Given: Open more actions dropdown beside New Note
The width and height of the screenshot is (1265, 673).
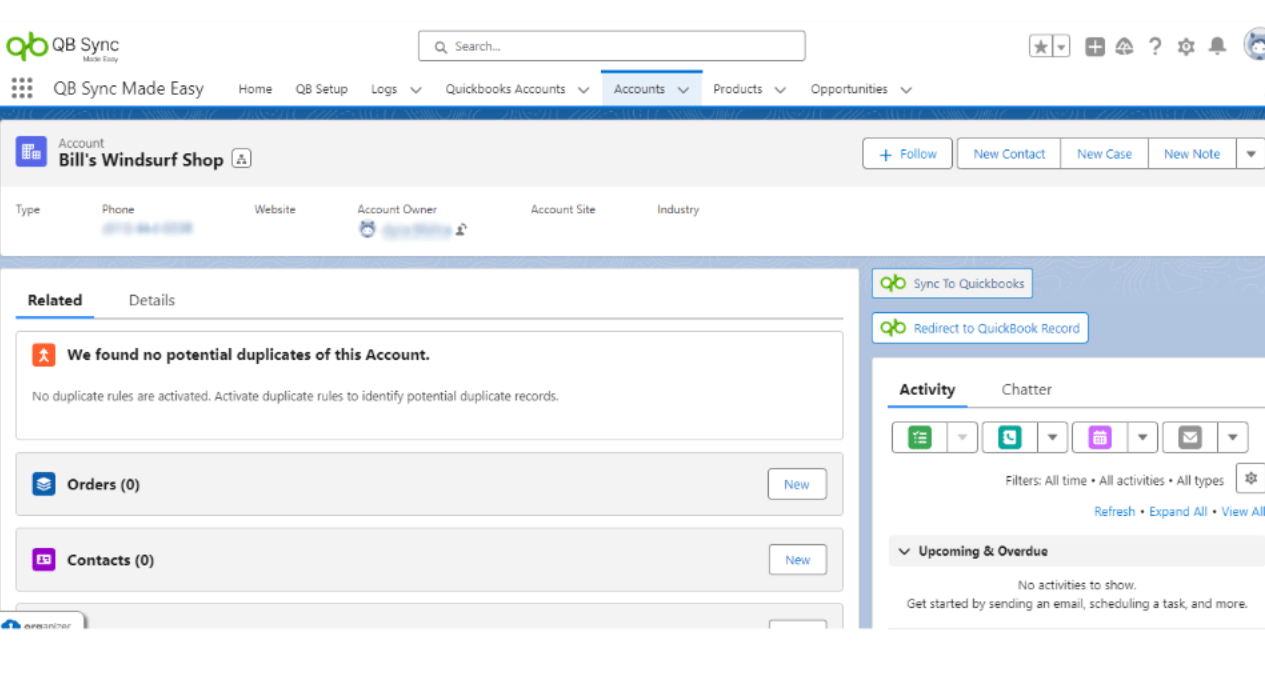Looking at the screenshot, I should 1251,154.
